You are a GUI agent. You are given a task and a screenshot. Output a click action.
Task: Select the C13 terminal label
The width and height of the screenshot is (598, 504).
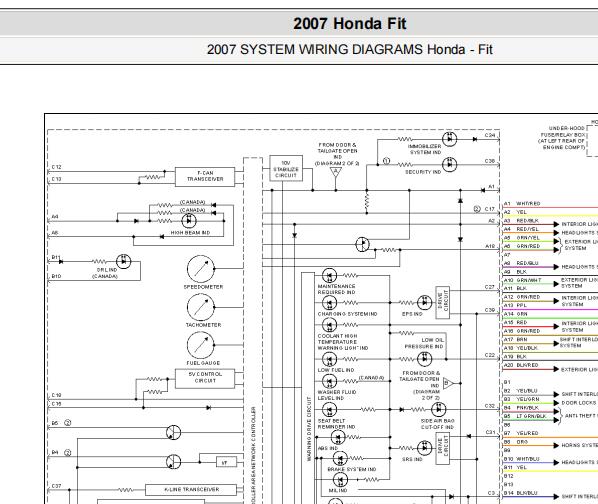[x=56, y=179]
